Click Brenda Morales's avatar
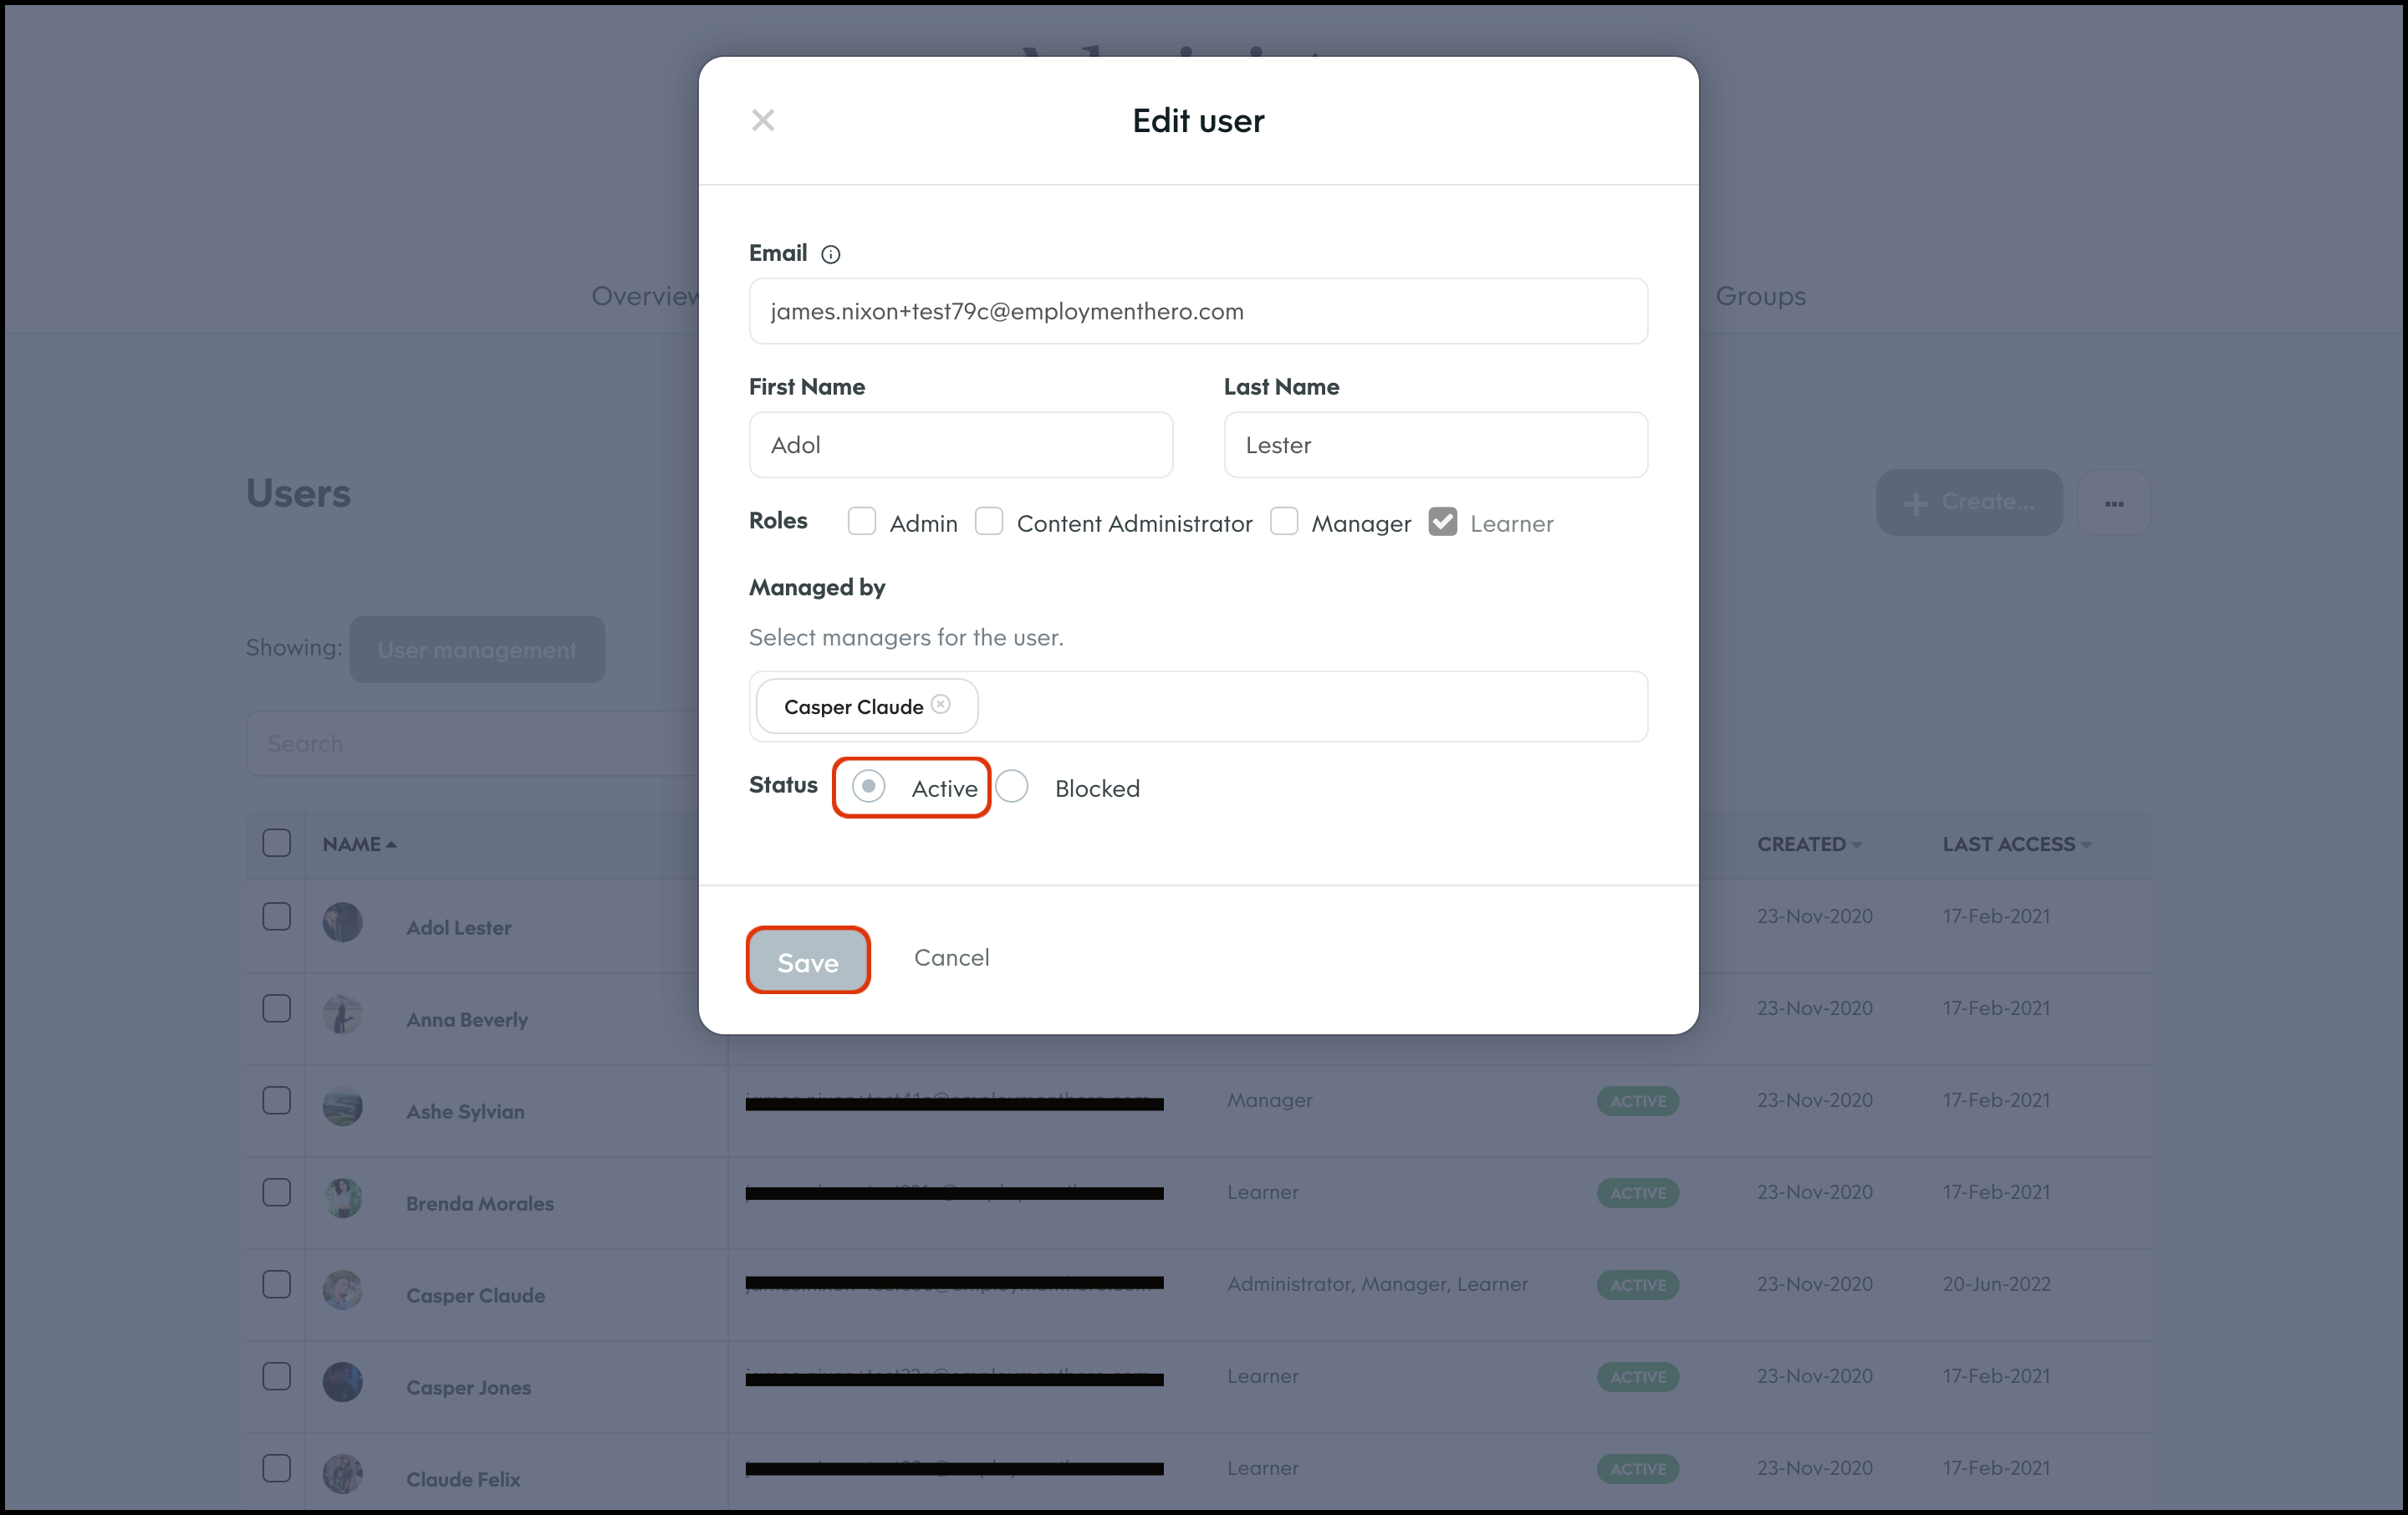 point(342,1198)
